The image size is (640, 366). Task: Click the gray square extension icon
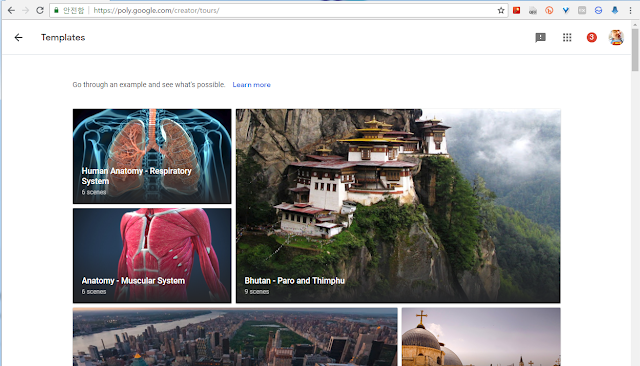click(582, 11)
